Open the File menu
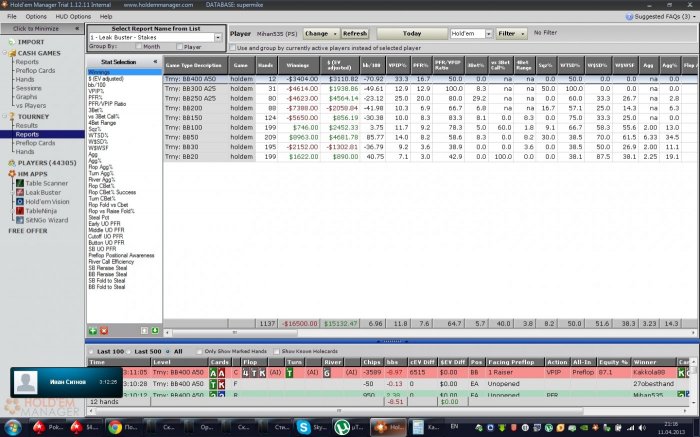Viewport: 700px width, 437px height. point(12,17)
